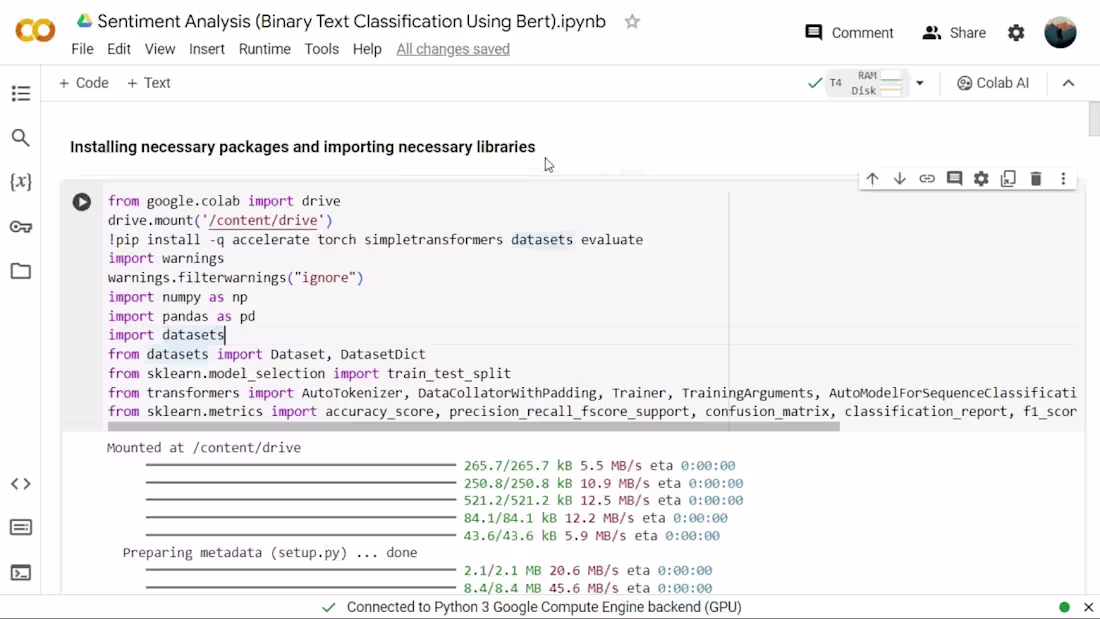
Task: Open the Tools menu
Action: tap(321, 48)
